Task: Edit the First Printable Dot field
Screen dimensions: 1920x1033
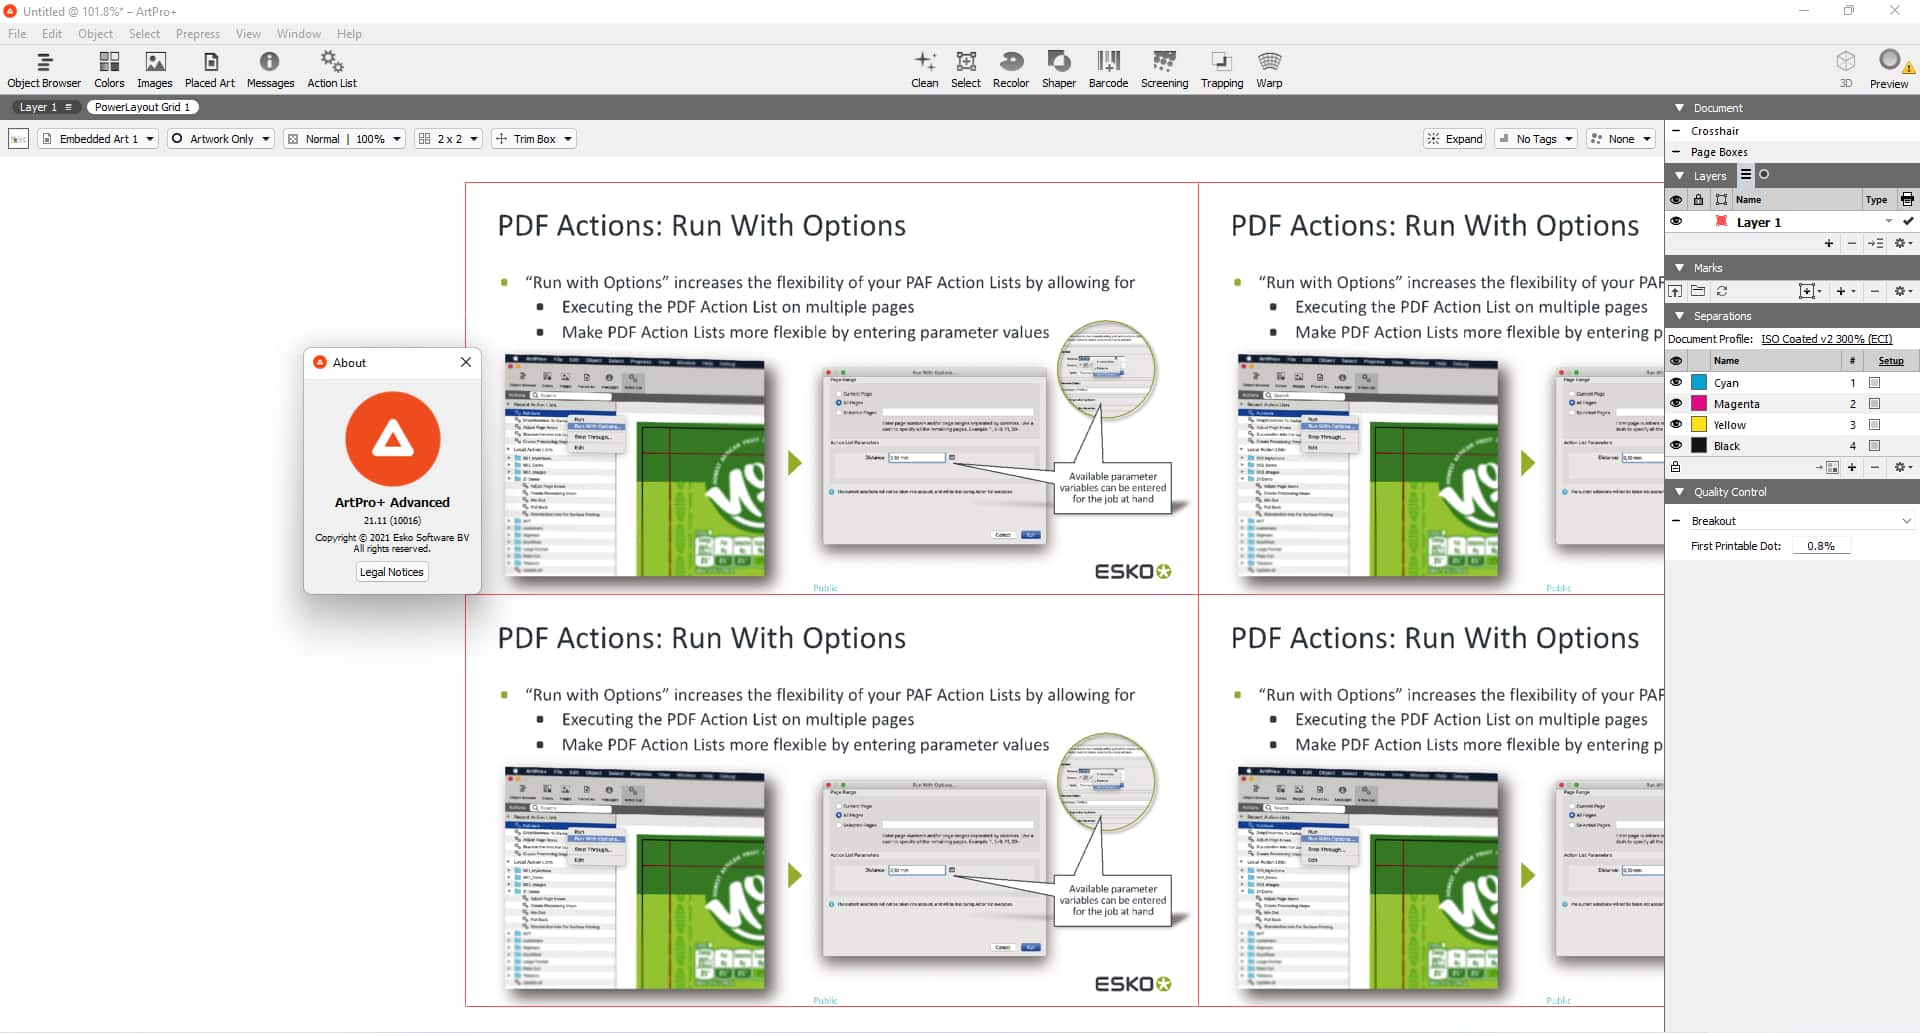Action: point(1821,546)
